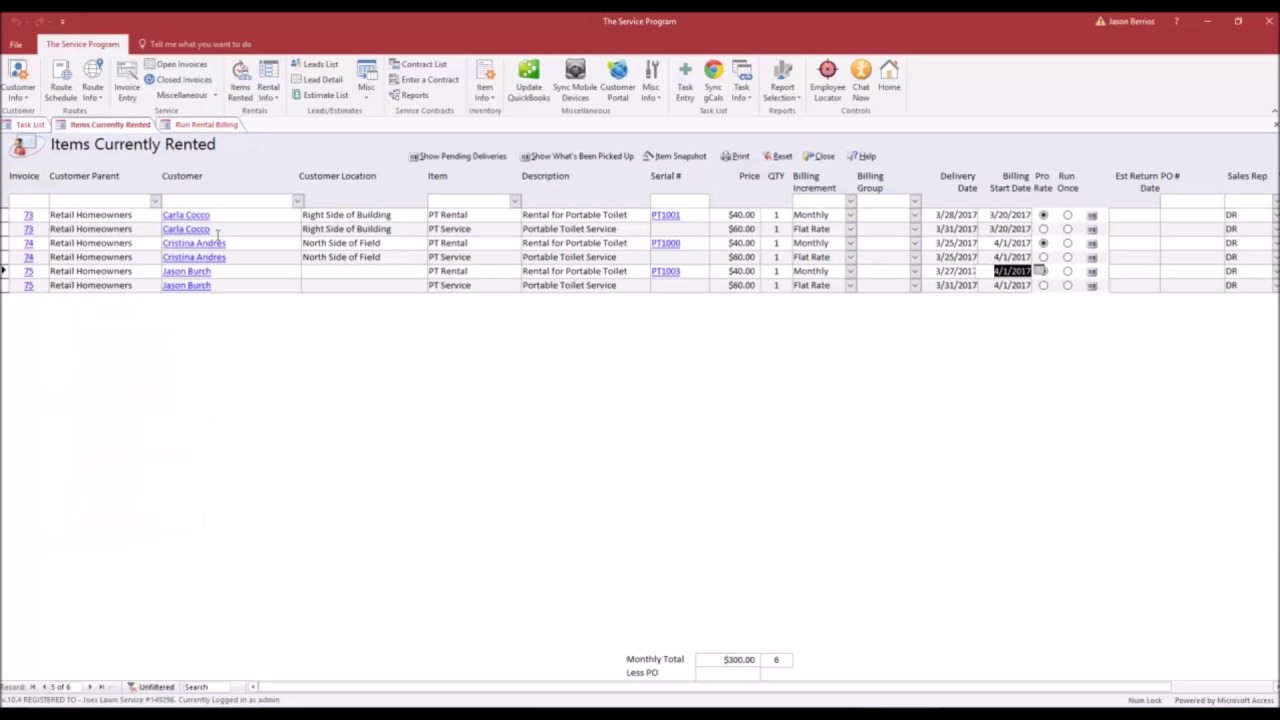Click the Update QuickBooks icon
This screenshot has height=720, width=1280.
[529, 80]
